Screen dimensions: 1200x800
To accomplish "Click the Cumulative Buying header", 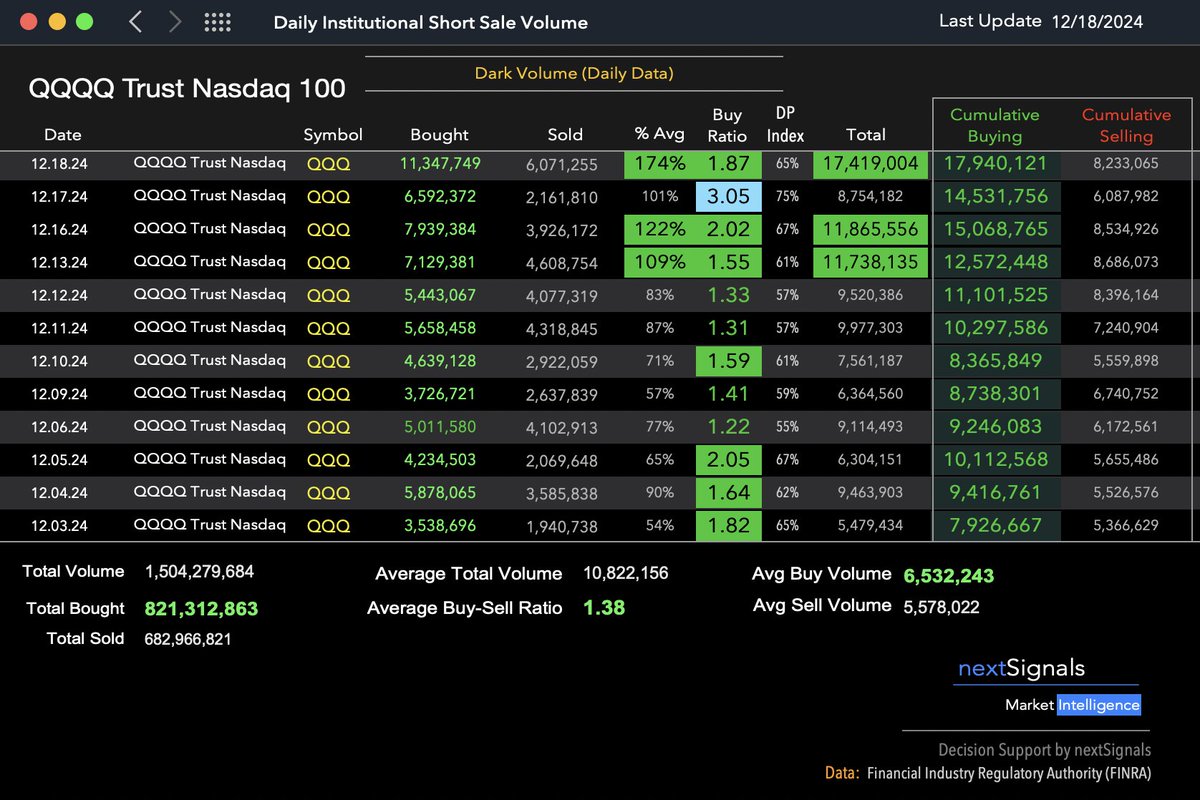I will pos(994,125).
